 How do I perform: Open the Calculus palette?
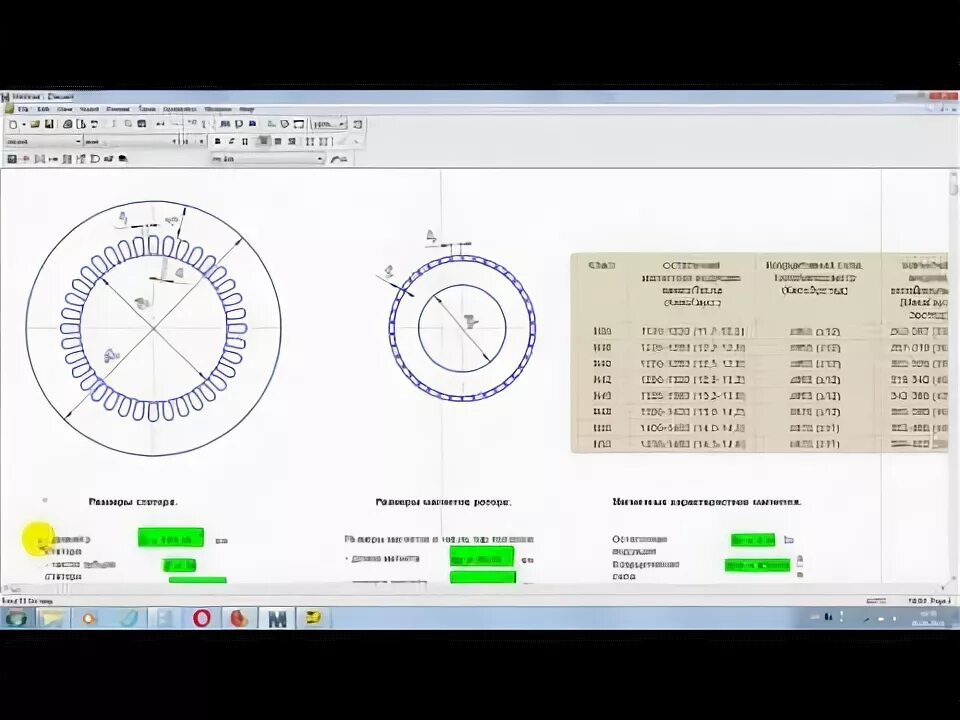[67, 159]
